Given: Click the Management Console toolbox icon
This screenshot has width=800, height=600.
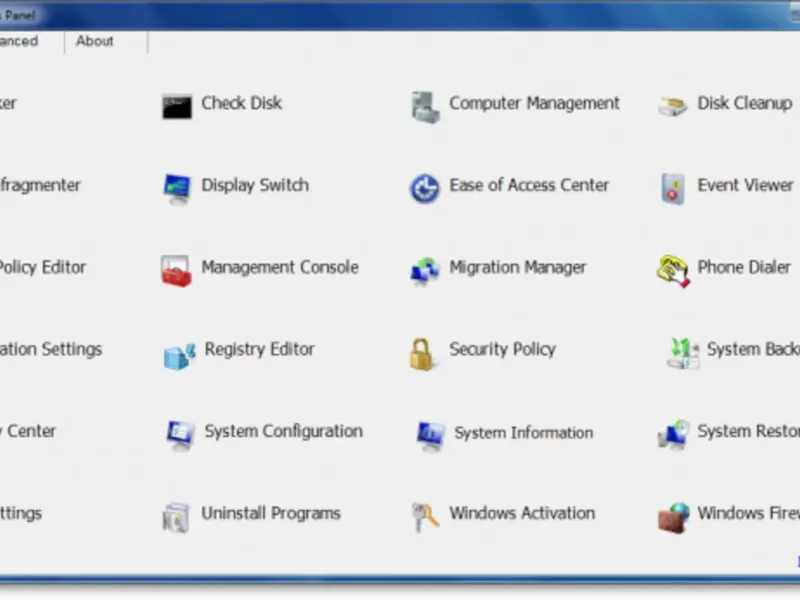Looking at the screenshot, I should click(x=176, y=271).
